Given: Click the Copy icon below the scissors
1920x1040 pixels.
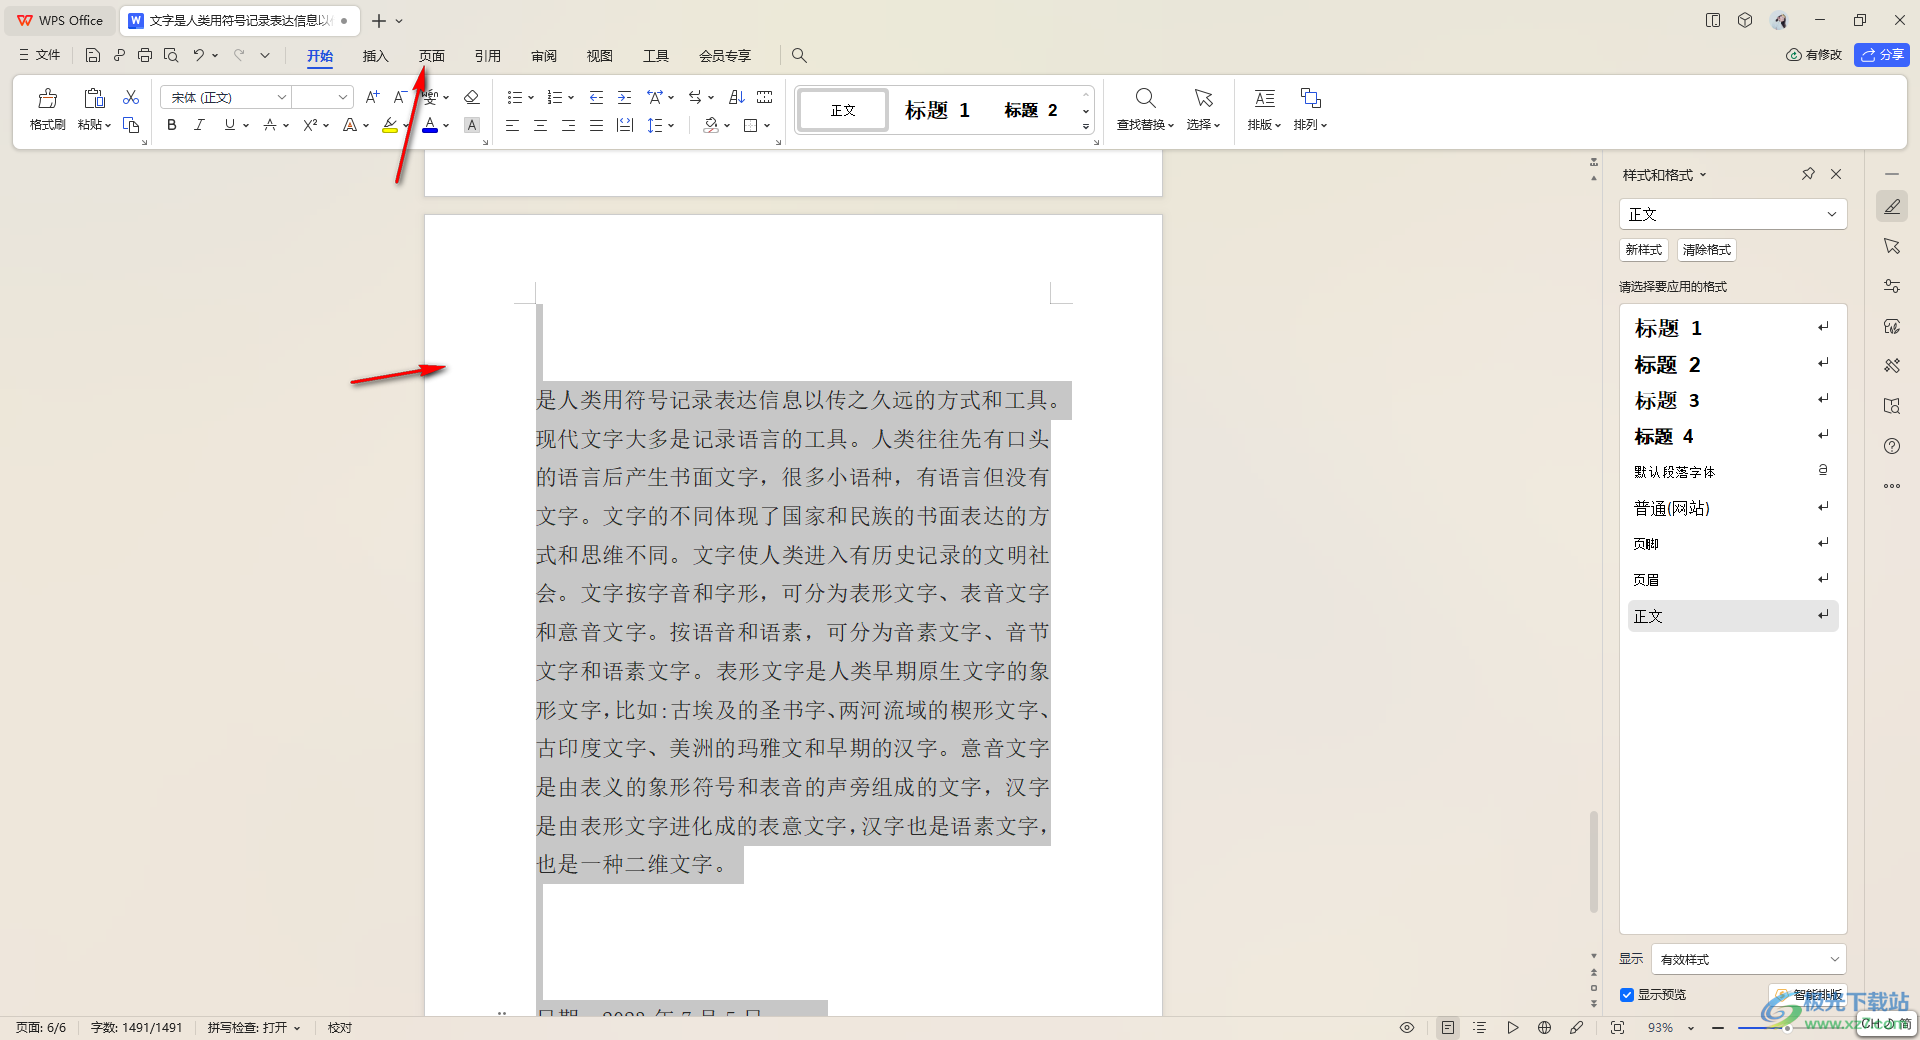Looking at the screenshot, I should click(131, 125).
